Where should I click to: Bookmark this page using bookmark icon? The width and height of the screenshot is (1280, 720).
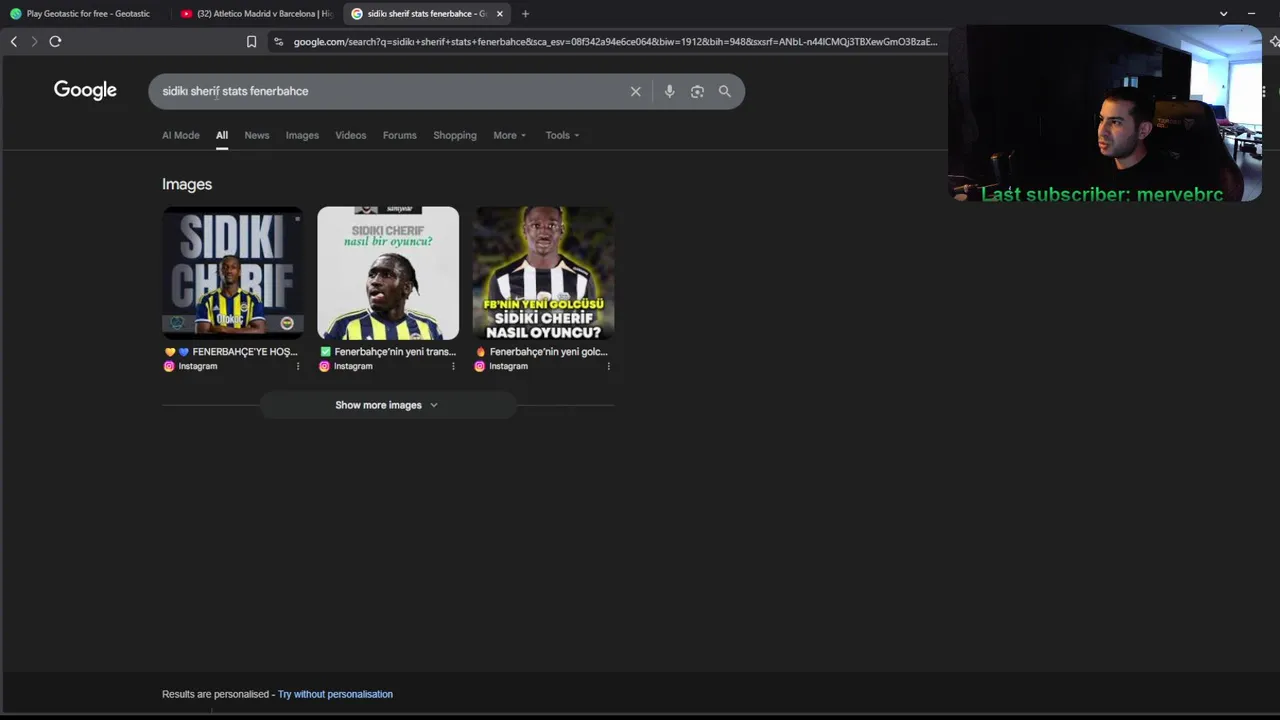(251, 41)
